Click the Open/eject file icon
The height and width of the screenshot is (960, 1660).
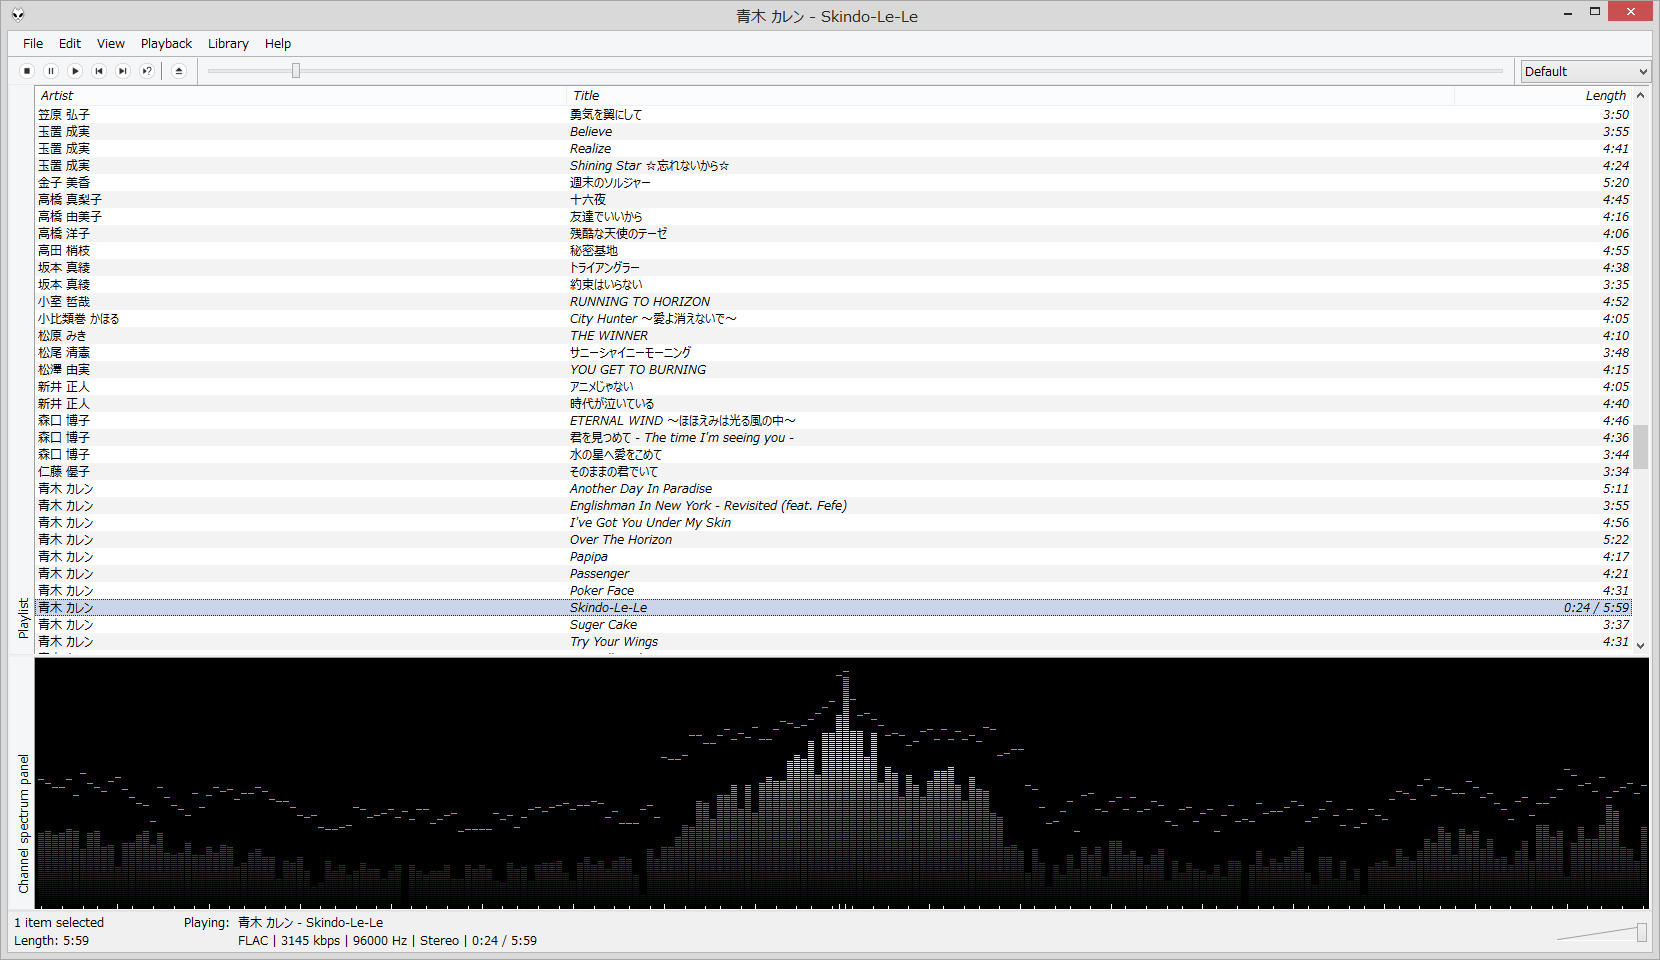point(179,71)
